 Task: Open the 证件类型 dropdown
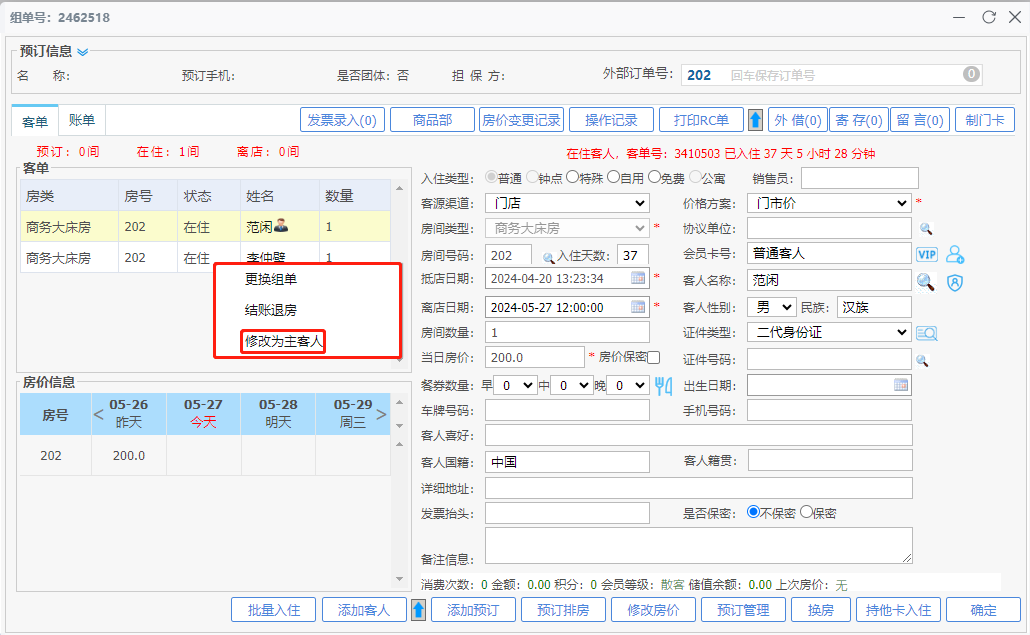[829, 332]
